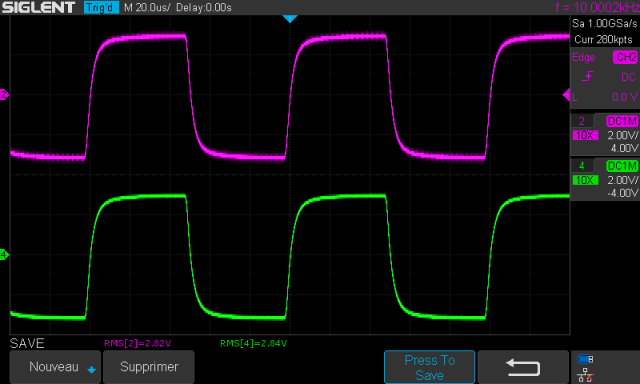The height and width of the screenshot is (384, 640).
Task: Select the USB drive status icon
Action: point(585,360)
